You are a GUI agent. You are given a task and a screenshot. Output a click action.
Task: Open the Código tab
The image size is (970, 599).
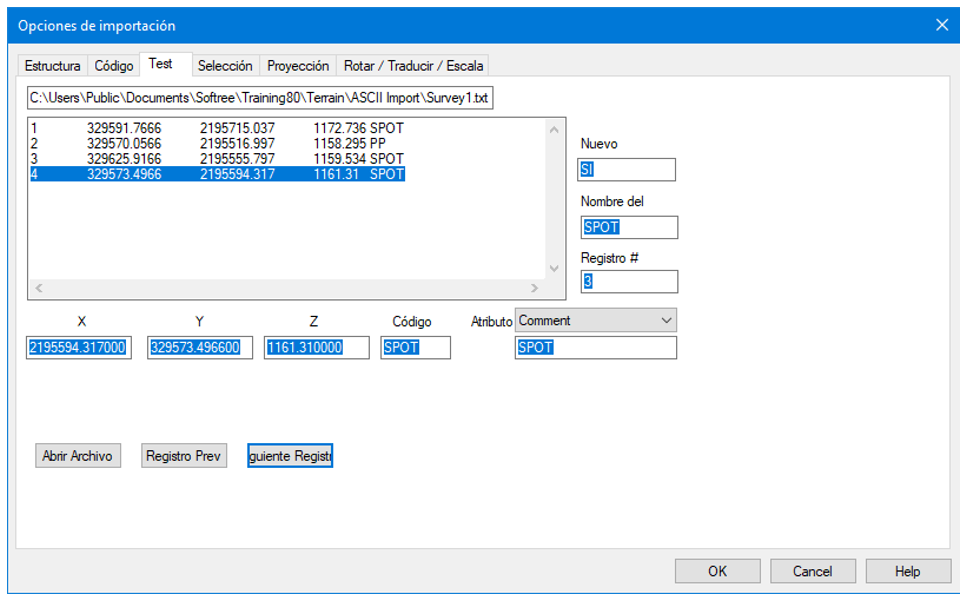[x=113, y=66]
